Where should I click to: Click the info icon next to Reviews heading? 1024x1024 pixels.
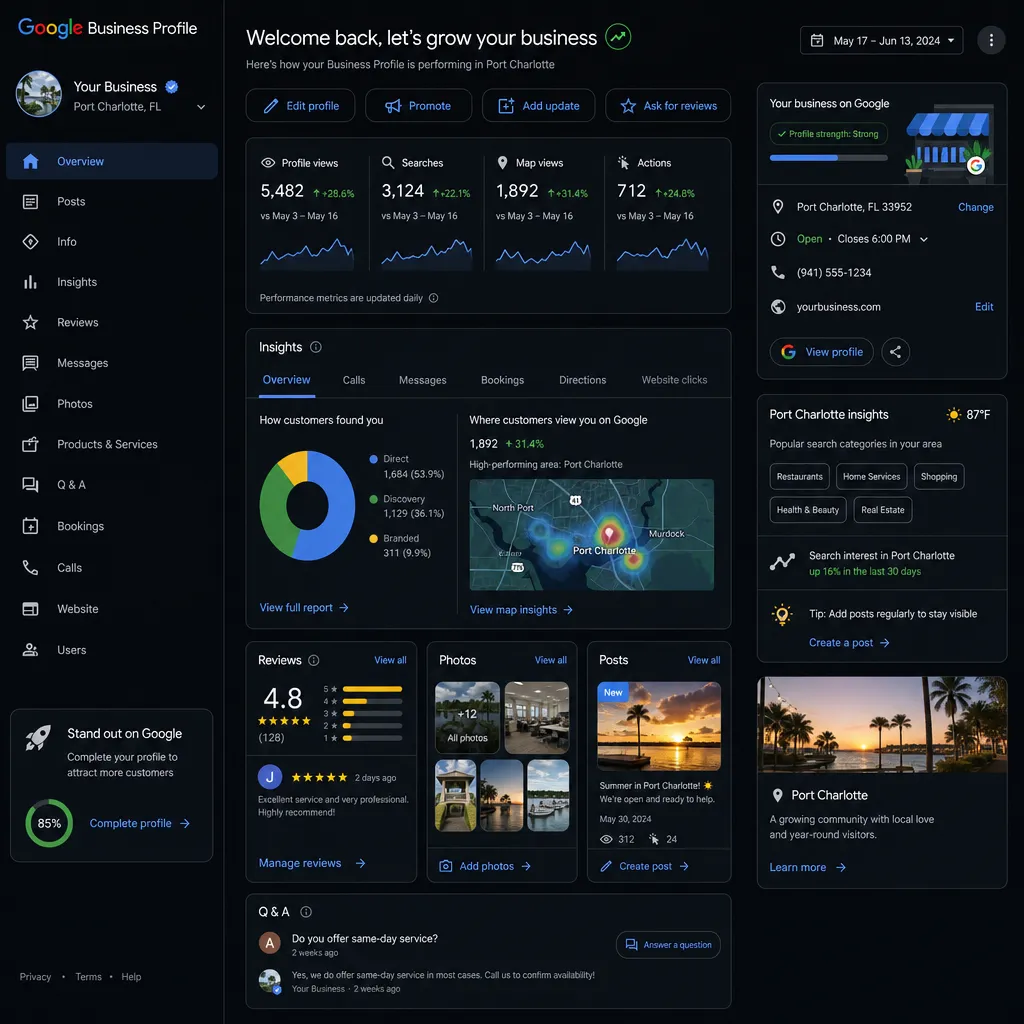(x=313, y=660)
